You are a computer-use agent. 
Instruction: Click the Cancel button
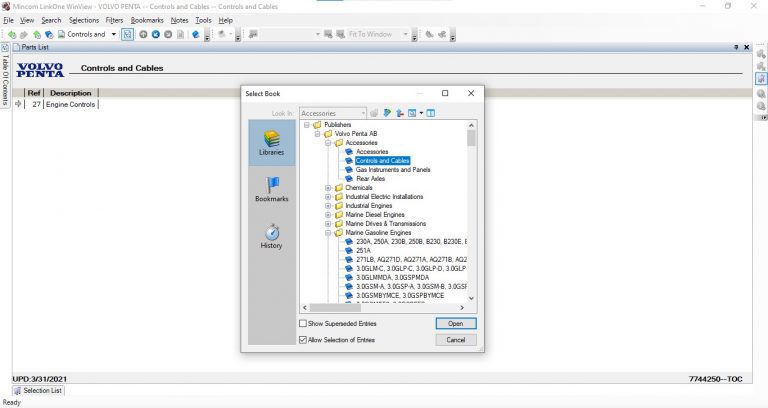point(455,340)
